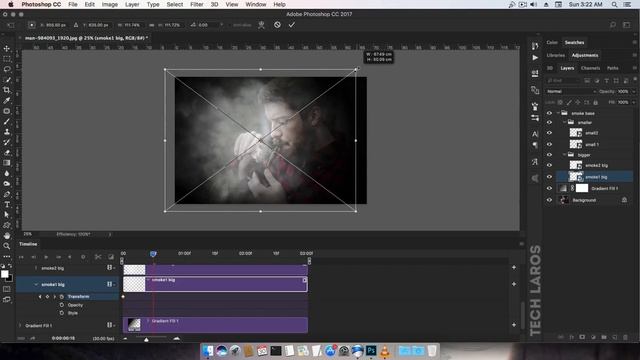This screenshot has width=640, height=360.
Task: Collapse the smaller group
Action: (x=565, y=122)
